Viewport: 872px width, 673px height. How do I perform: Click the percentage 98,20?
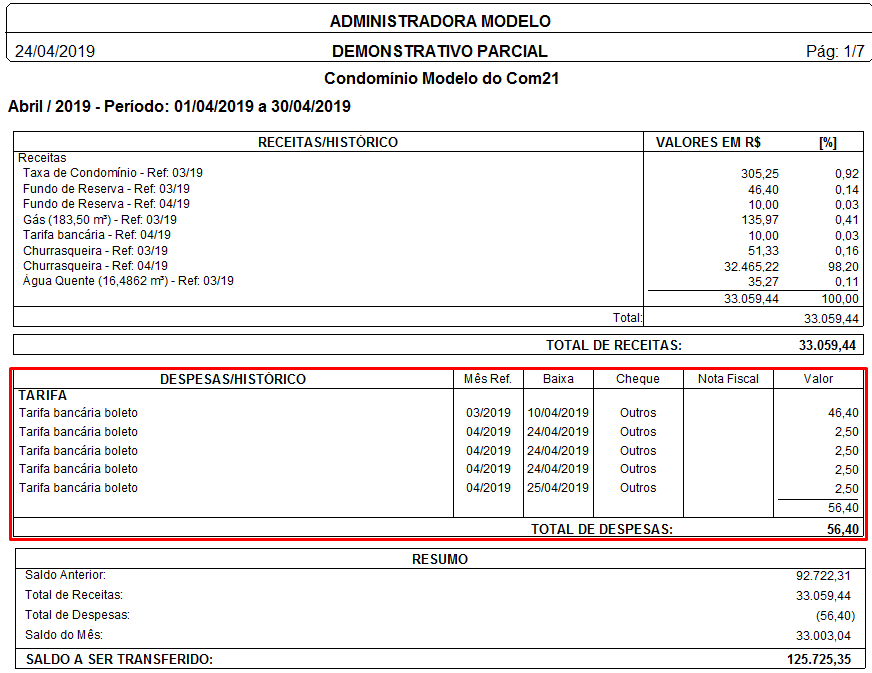tap(843, 267)
